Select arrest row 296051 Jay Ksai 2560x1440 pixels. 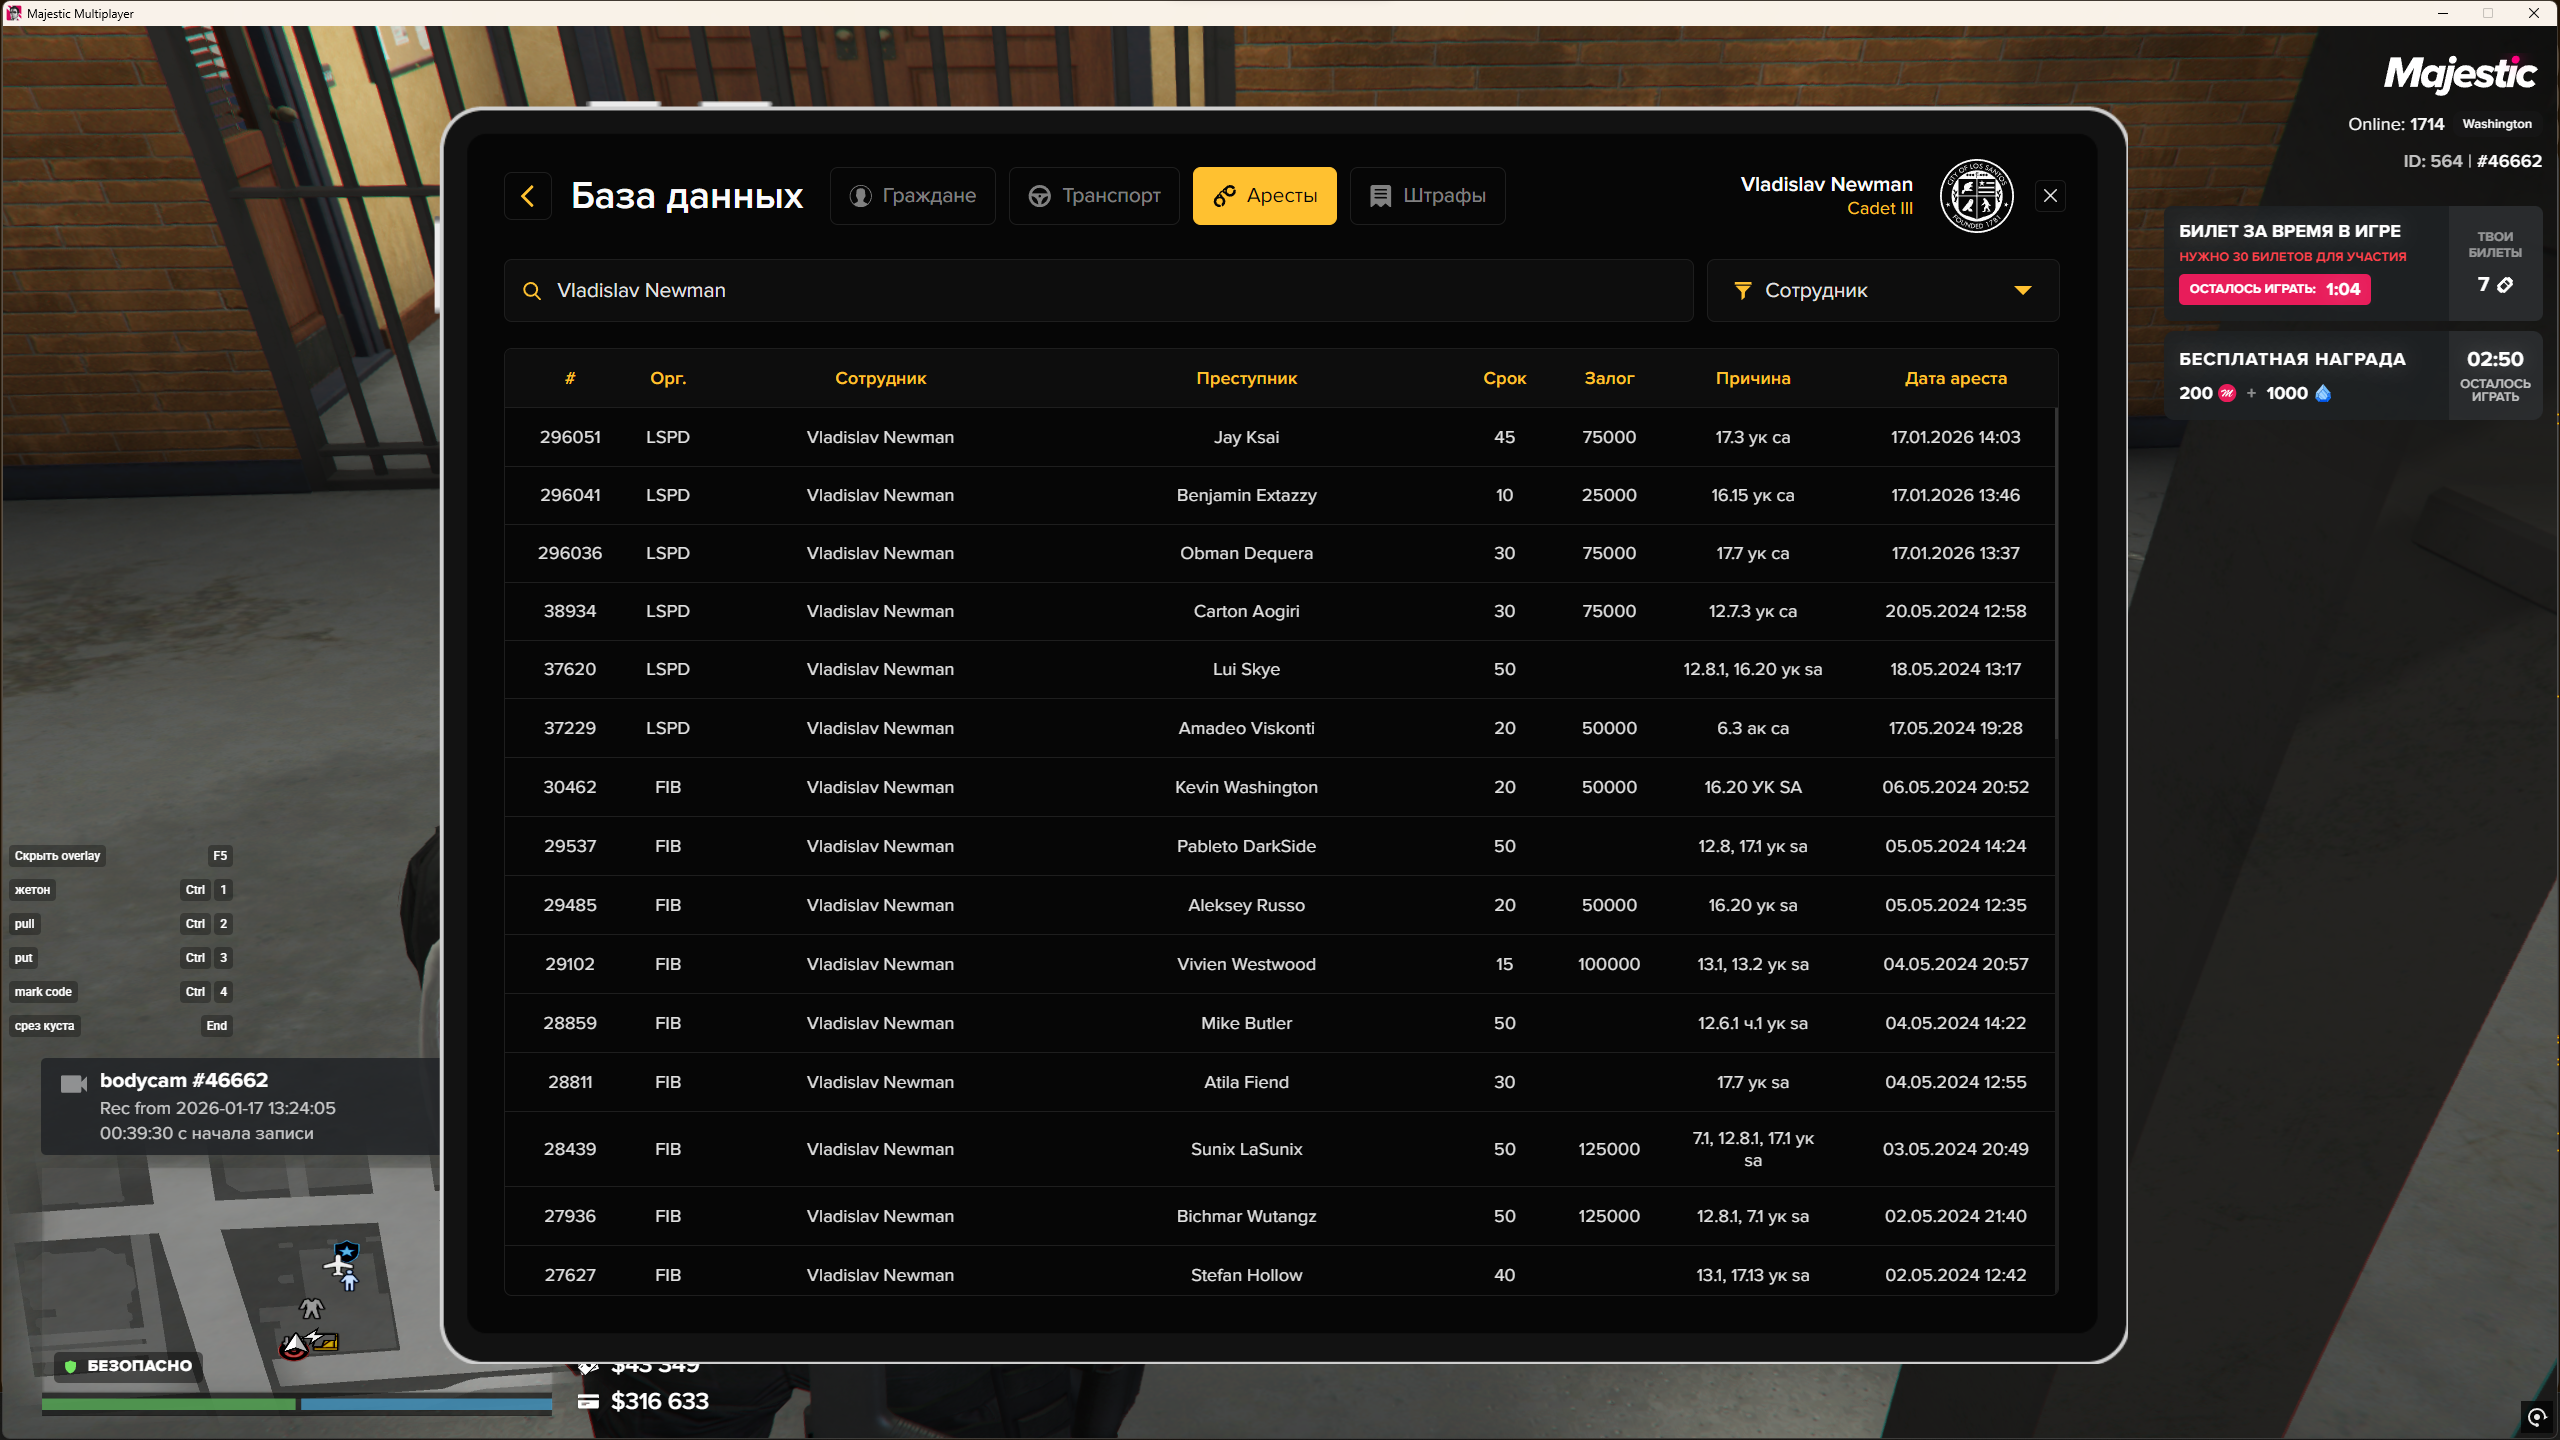1246,437
